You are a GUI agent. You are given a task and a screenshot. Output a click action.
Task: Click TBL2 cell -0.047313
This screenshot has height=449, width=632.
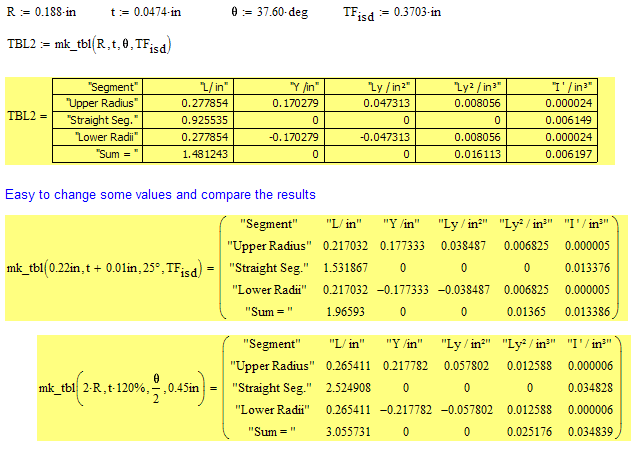tap(370, 137)
